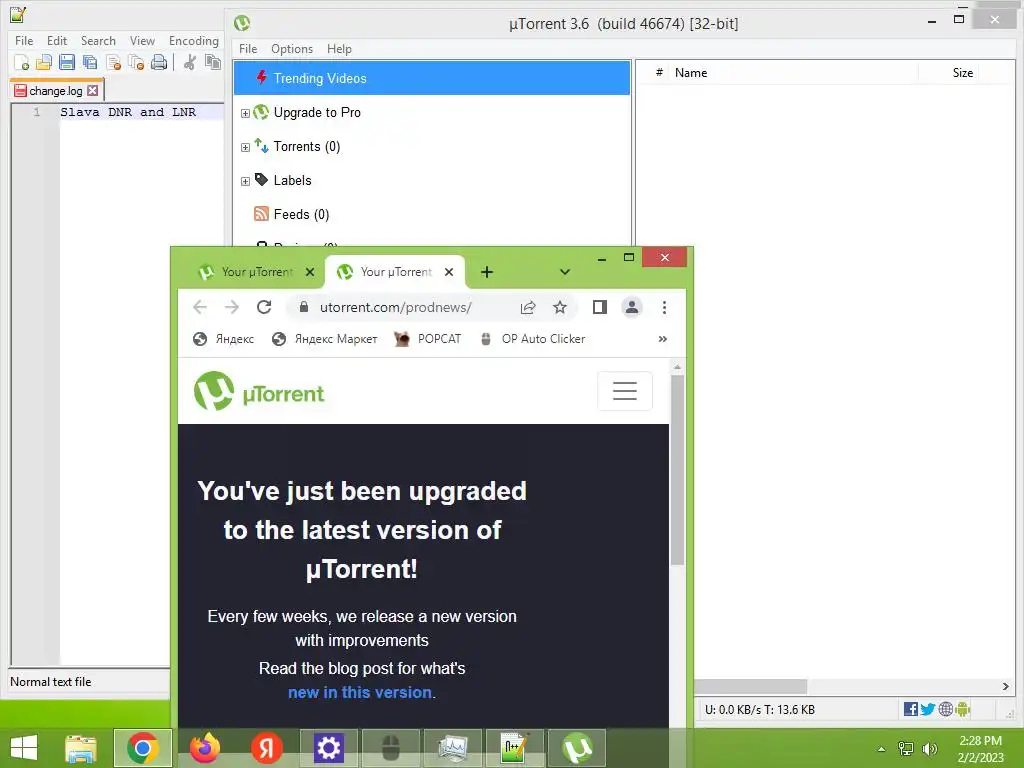
Task: Click the Twitter icon in µTorrent status bar
Action: (x=927, y=709)
